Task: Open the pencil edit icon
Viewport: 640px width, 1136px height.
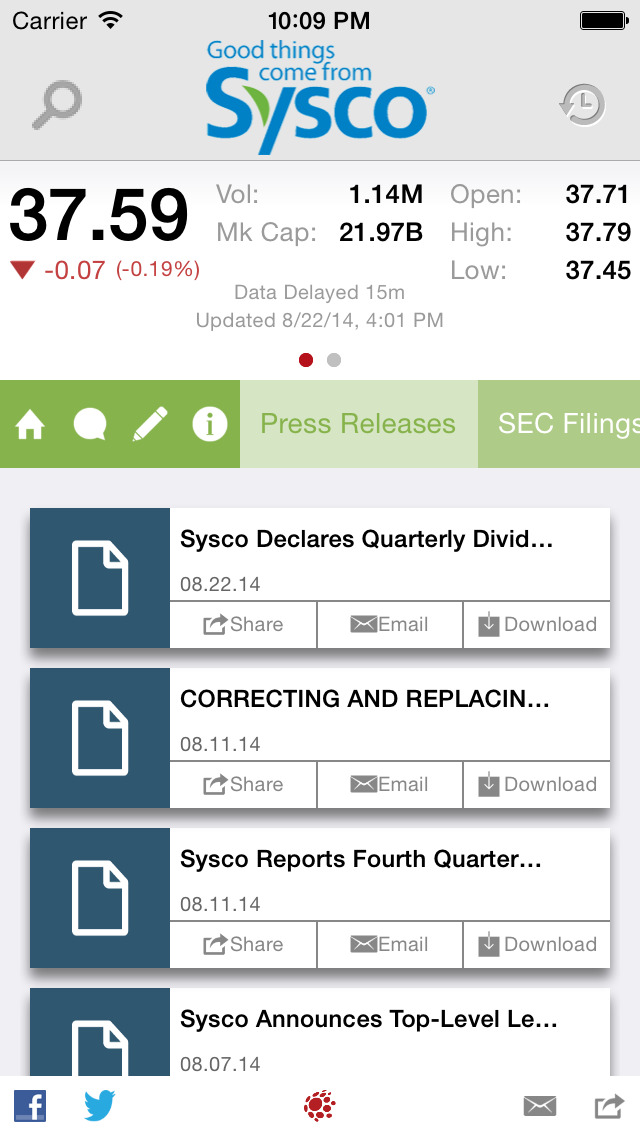Action: point(150,424)
